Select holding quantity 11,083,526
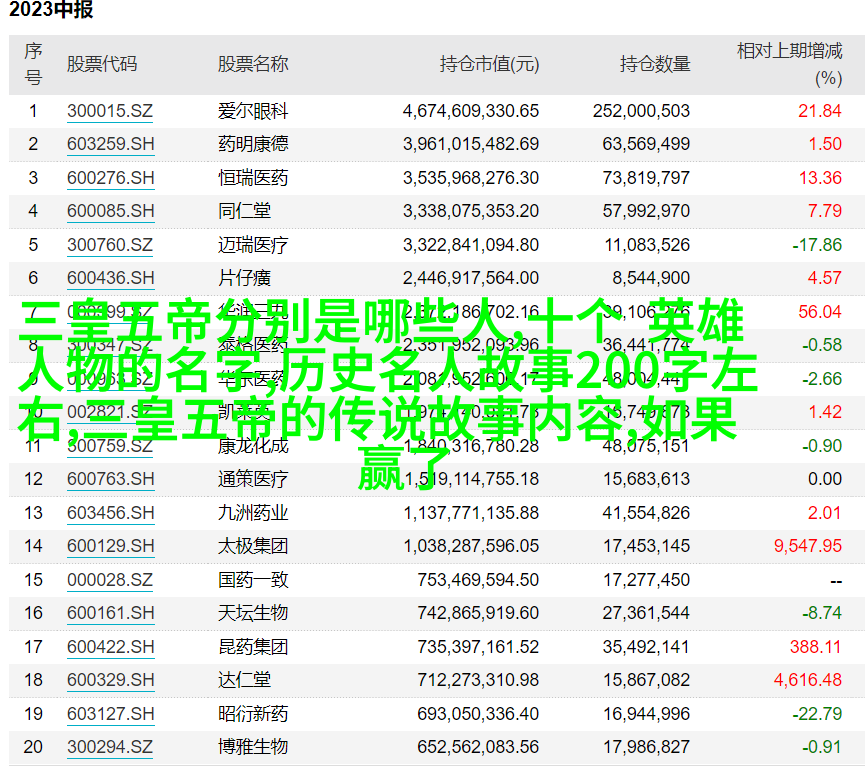This screenshot has width=865, height=776. (x=647, y=245)
